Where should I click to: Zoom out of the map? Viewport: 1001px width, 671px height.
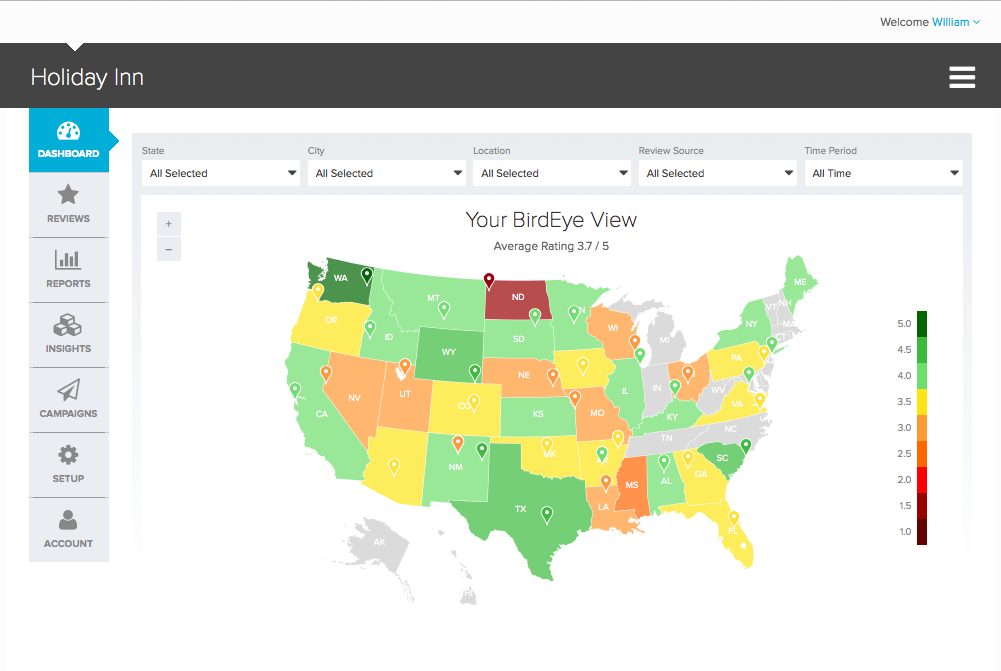tap(168, 249)
